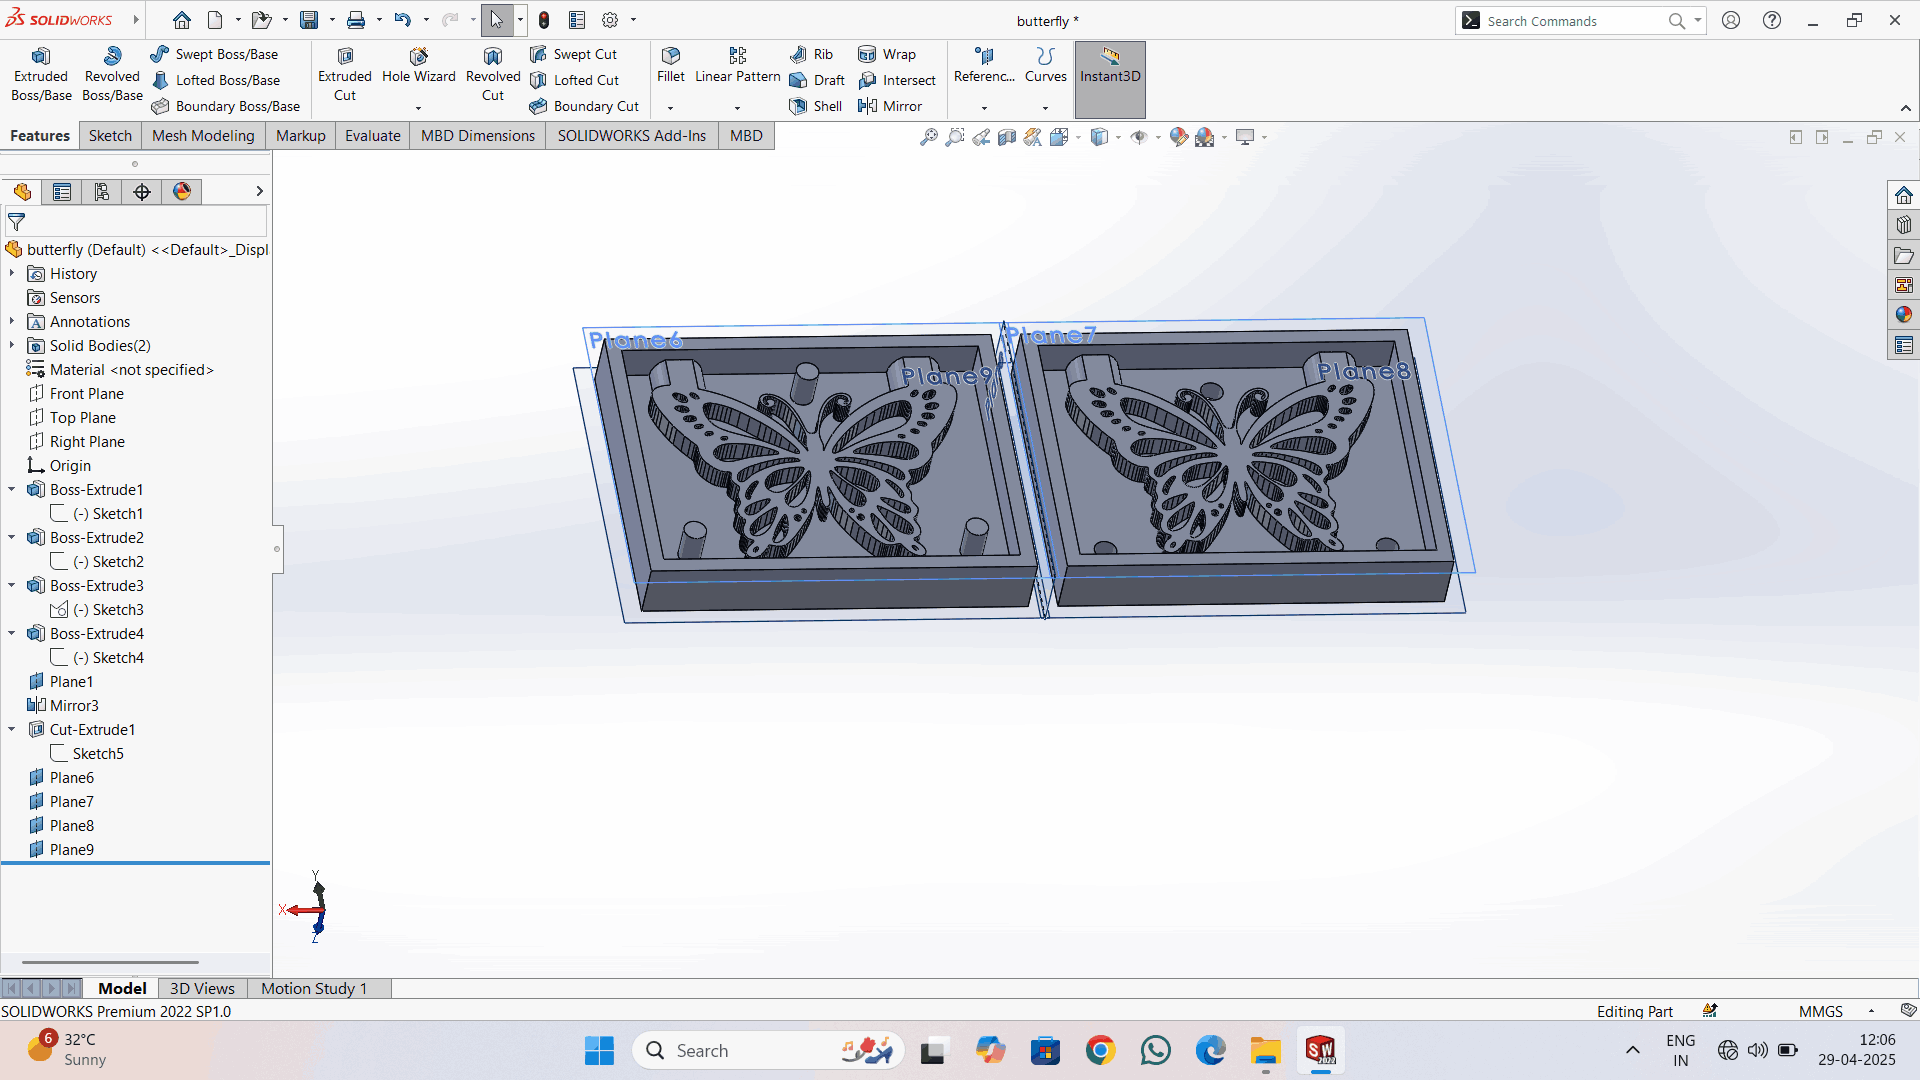Click the FeatureManager filter field

tap(136, 222)
